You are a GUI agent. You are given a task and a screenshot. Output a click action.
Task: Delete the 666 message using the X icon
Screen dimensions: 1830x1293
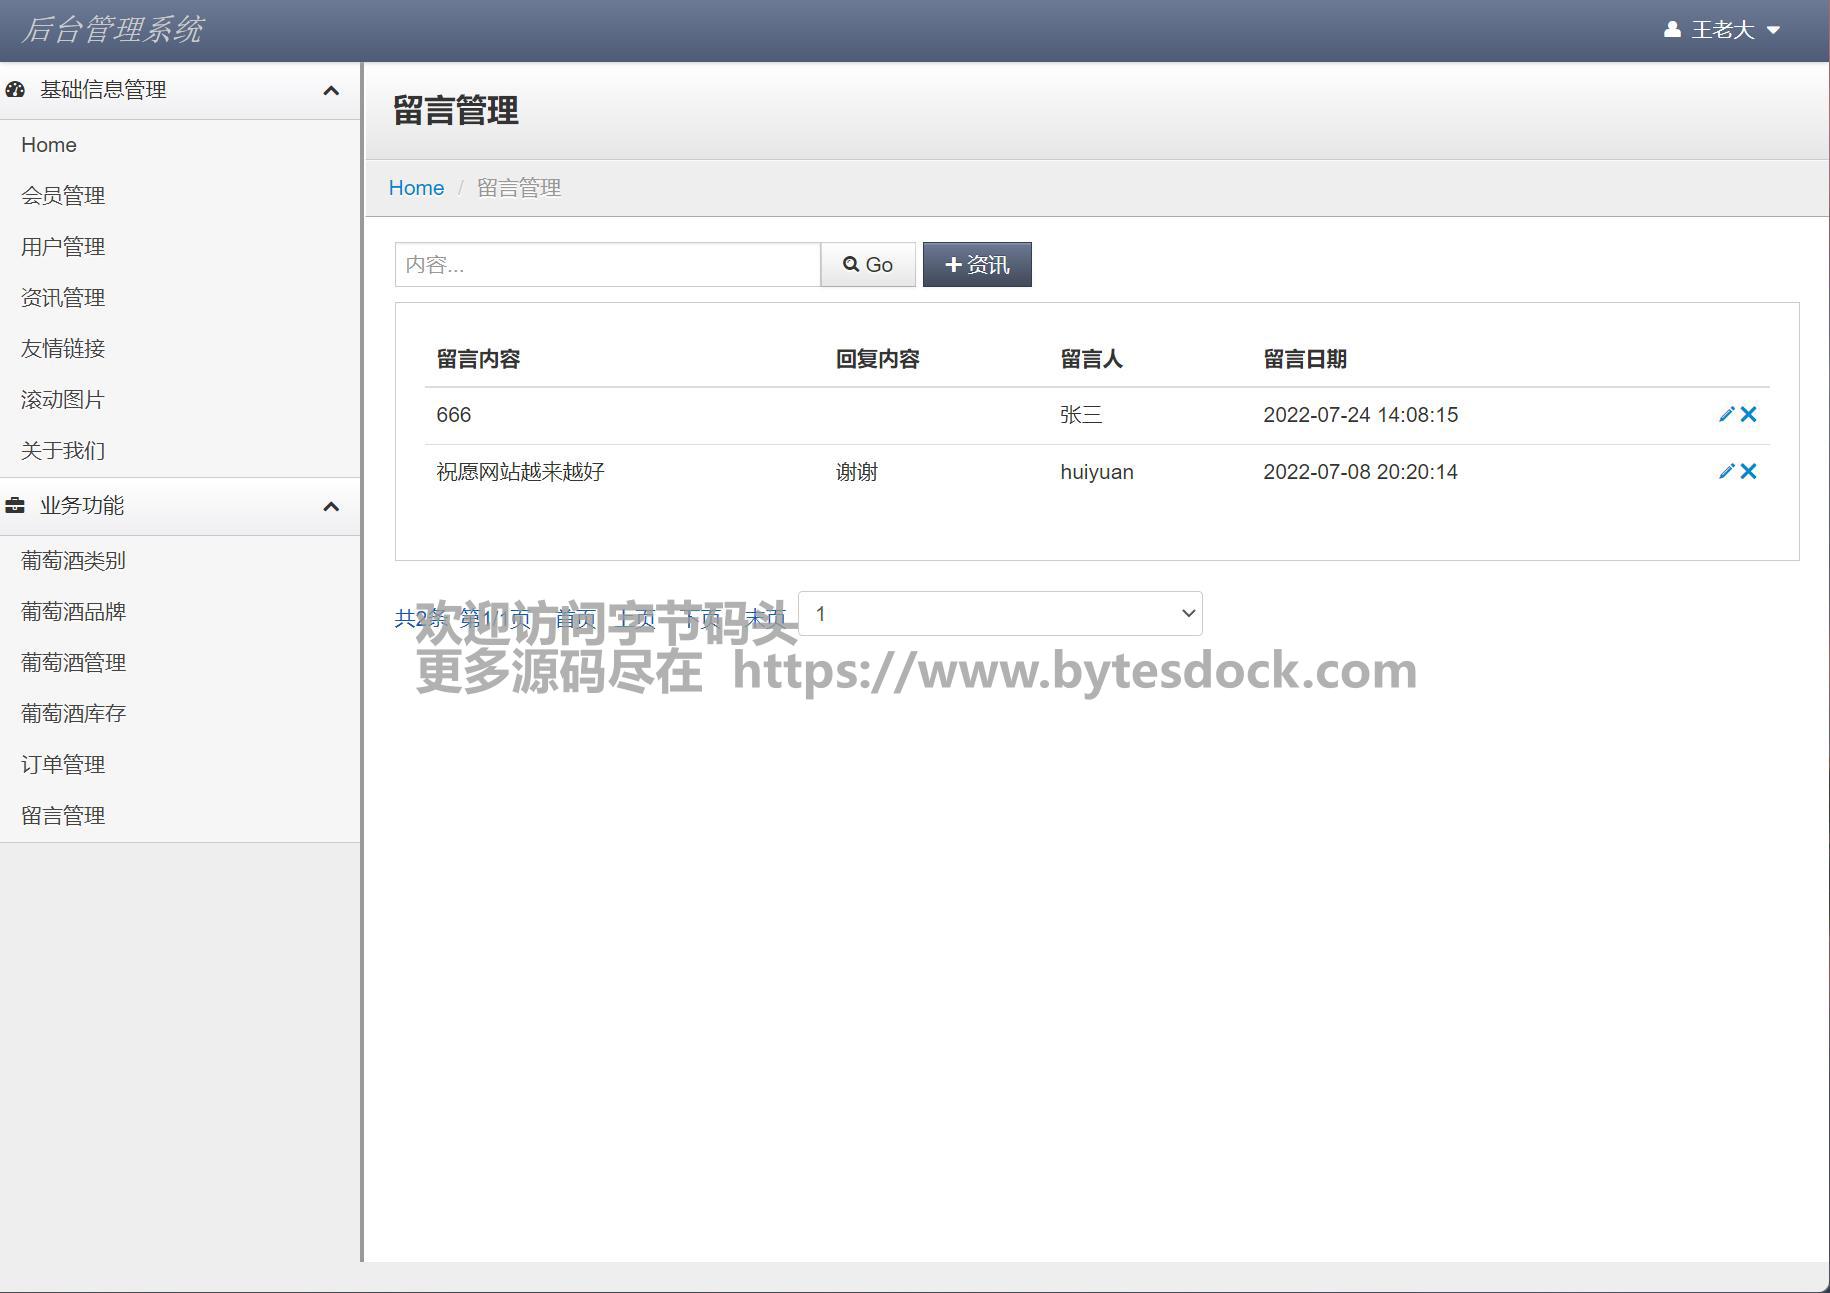[1748, 415]
